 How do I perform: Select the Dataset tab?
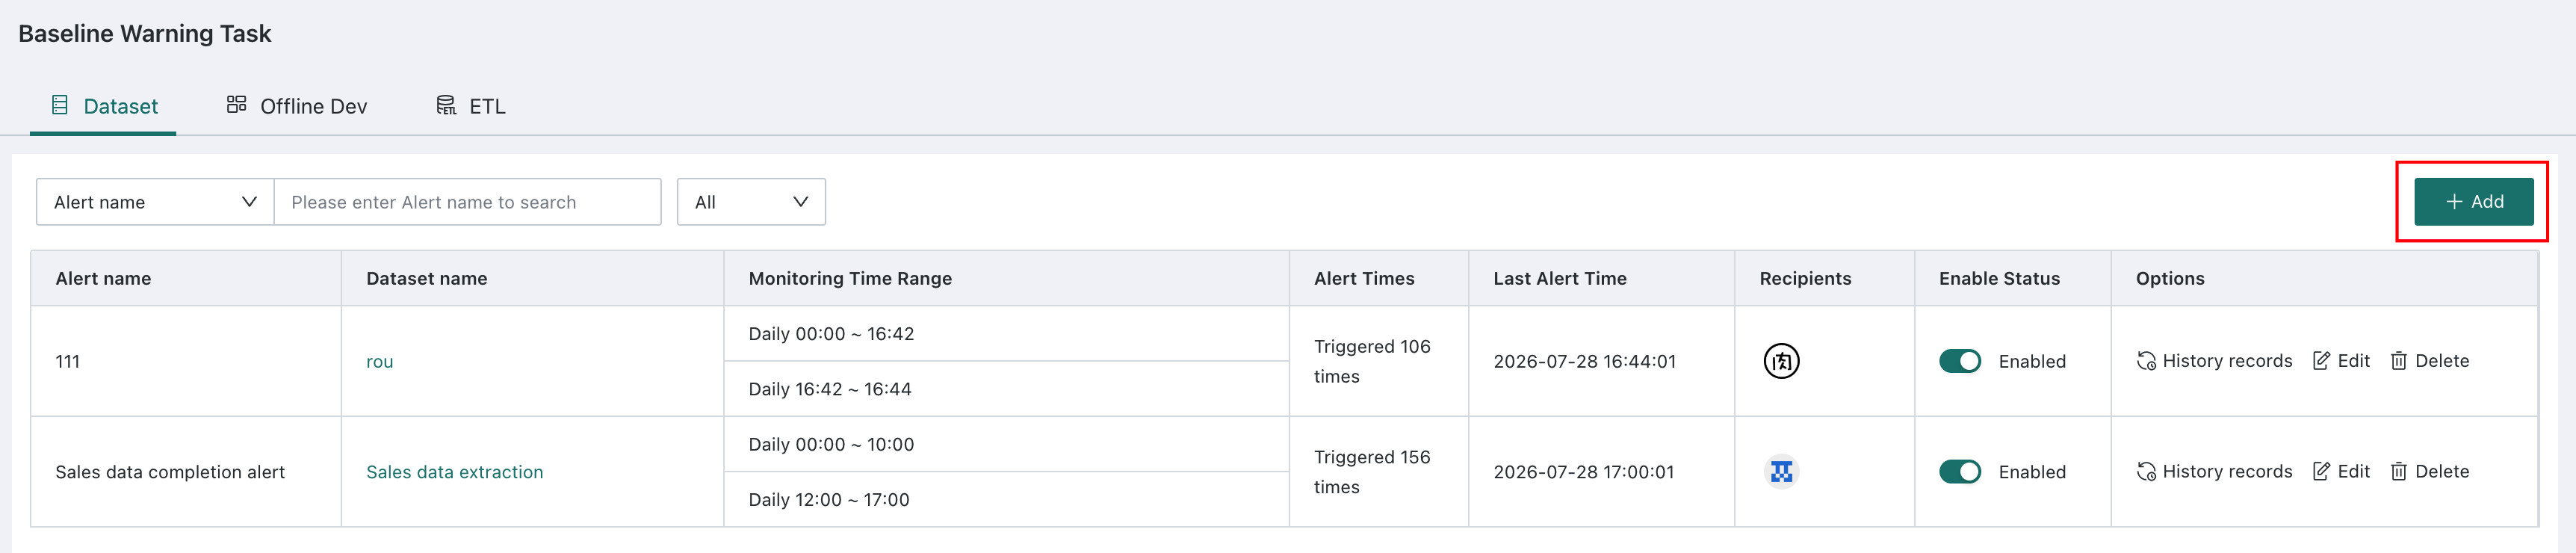[x=104, y=106]
